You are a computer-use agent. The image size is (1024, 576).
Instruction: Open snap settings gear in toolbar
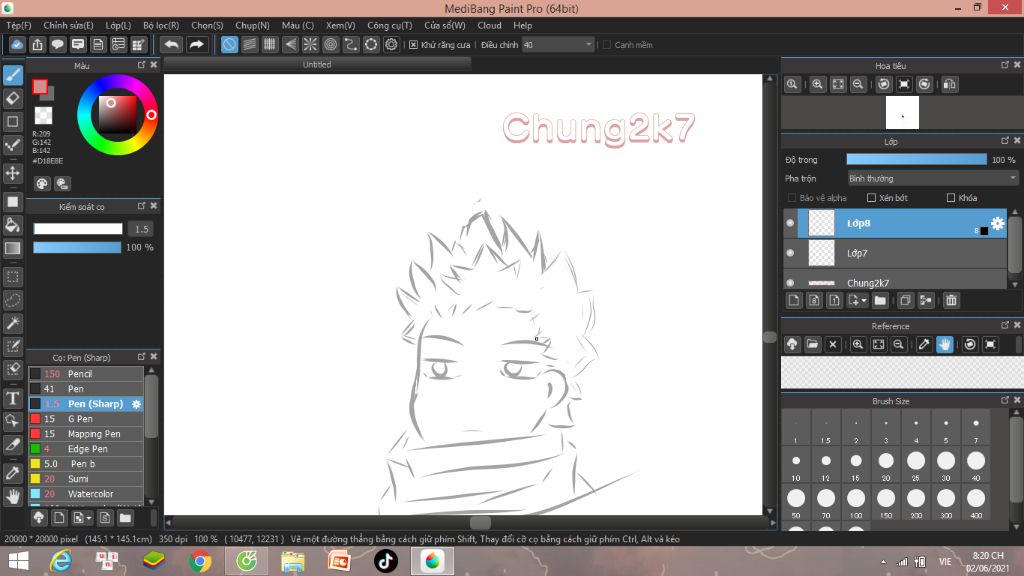coord(391,44)
